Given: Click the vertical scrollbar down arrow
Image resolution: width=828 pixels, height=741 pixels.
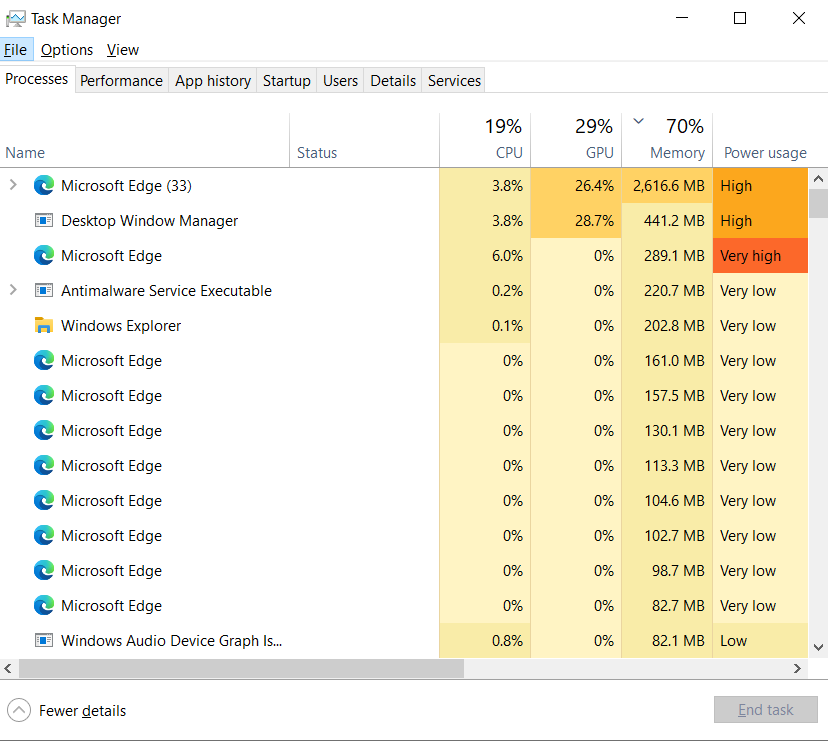Looking at the screenshot, I should pyautogui.click(x=818, y=647).
